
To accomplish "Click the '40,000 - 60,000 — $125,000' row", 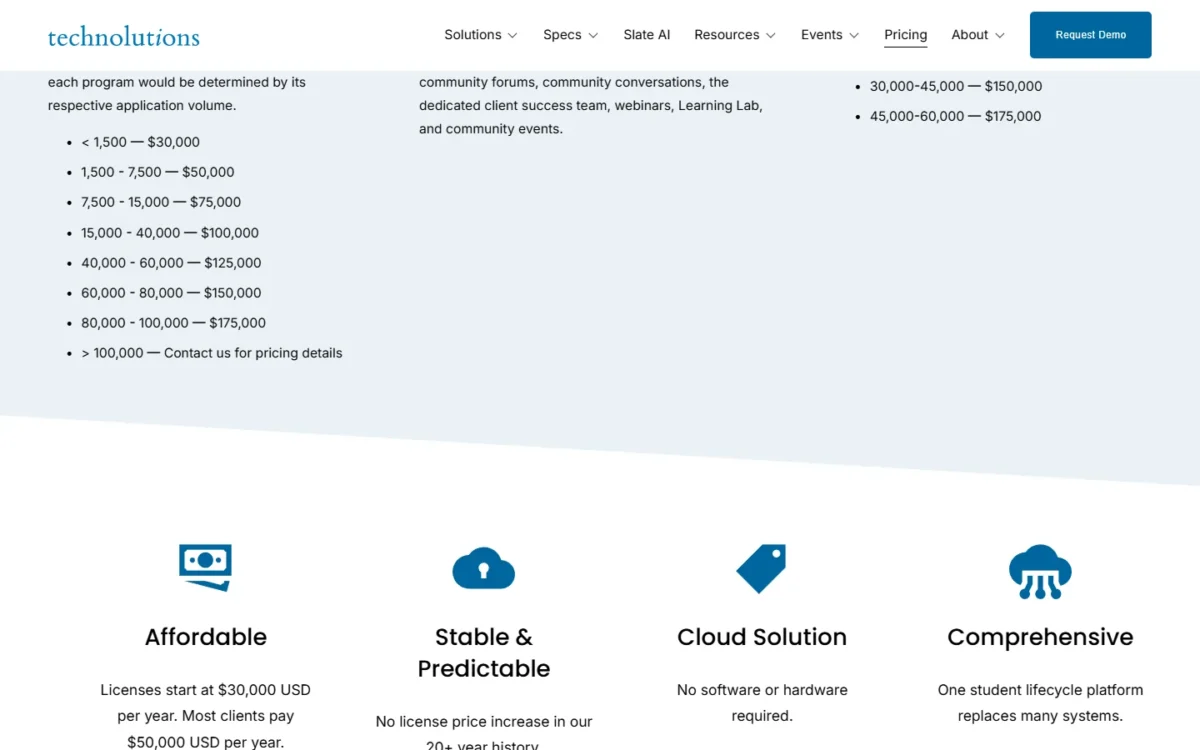I will point(171,263).
